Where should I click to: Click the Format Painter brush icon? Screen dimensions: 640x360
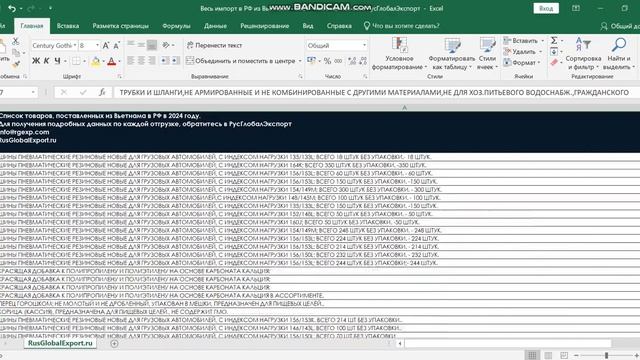[16, 64]
